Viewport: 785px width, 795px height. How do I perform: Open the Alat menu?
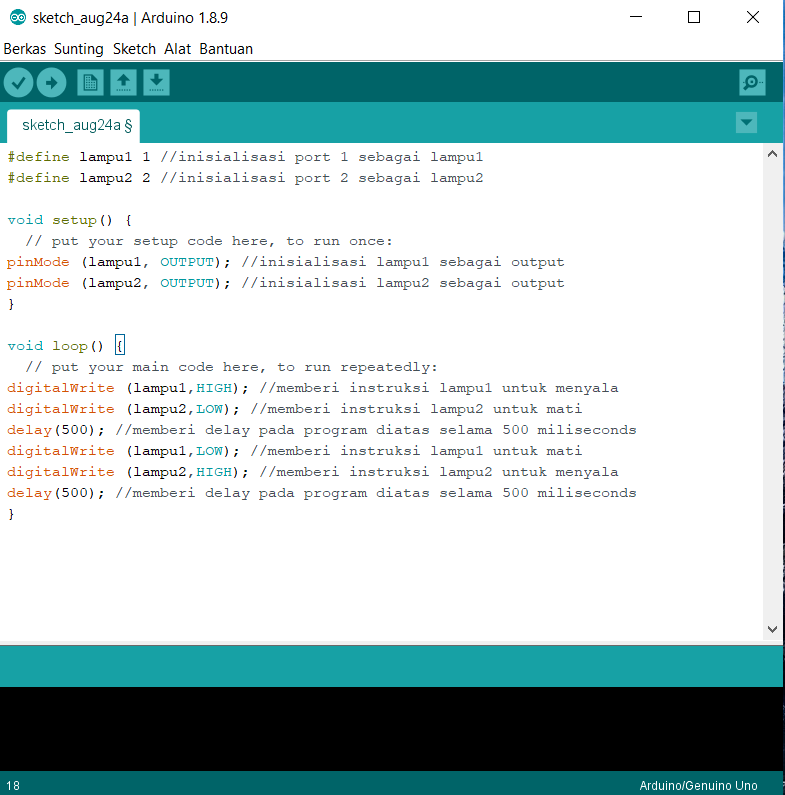[x=177, y=49]
